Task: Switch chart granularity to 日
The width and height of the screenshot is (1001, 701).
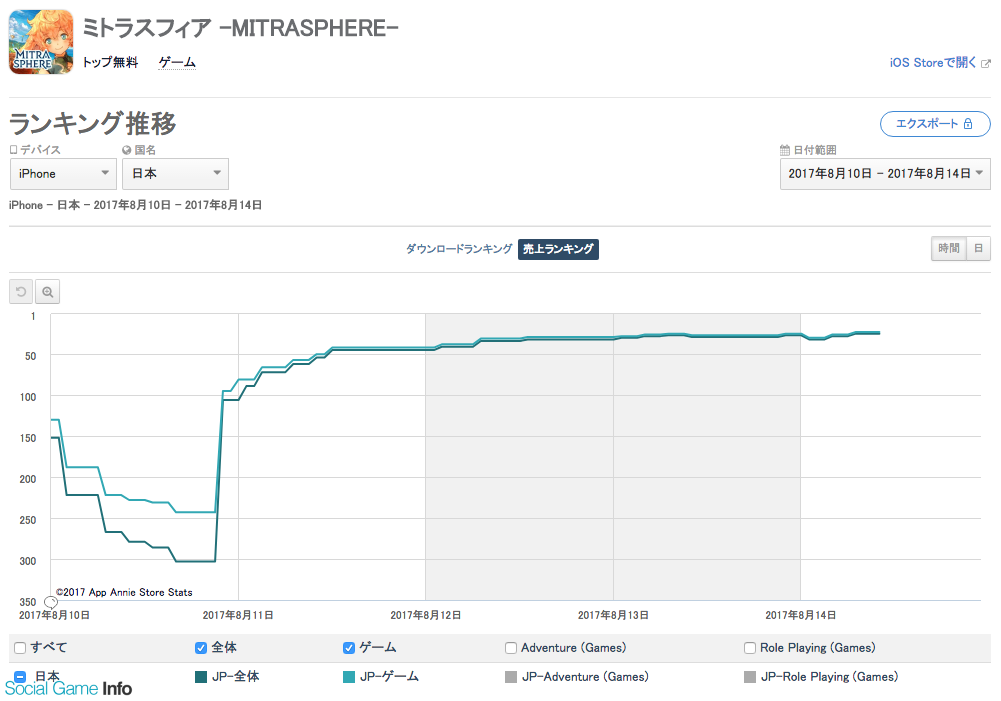Action: coord(979,248)
